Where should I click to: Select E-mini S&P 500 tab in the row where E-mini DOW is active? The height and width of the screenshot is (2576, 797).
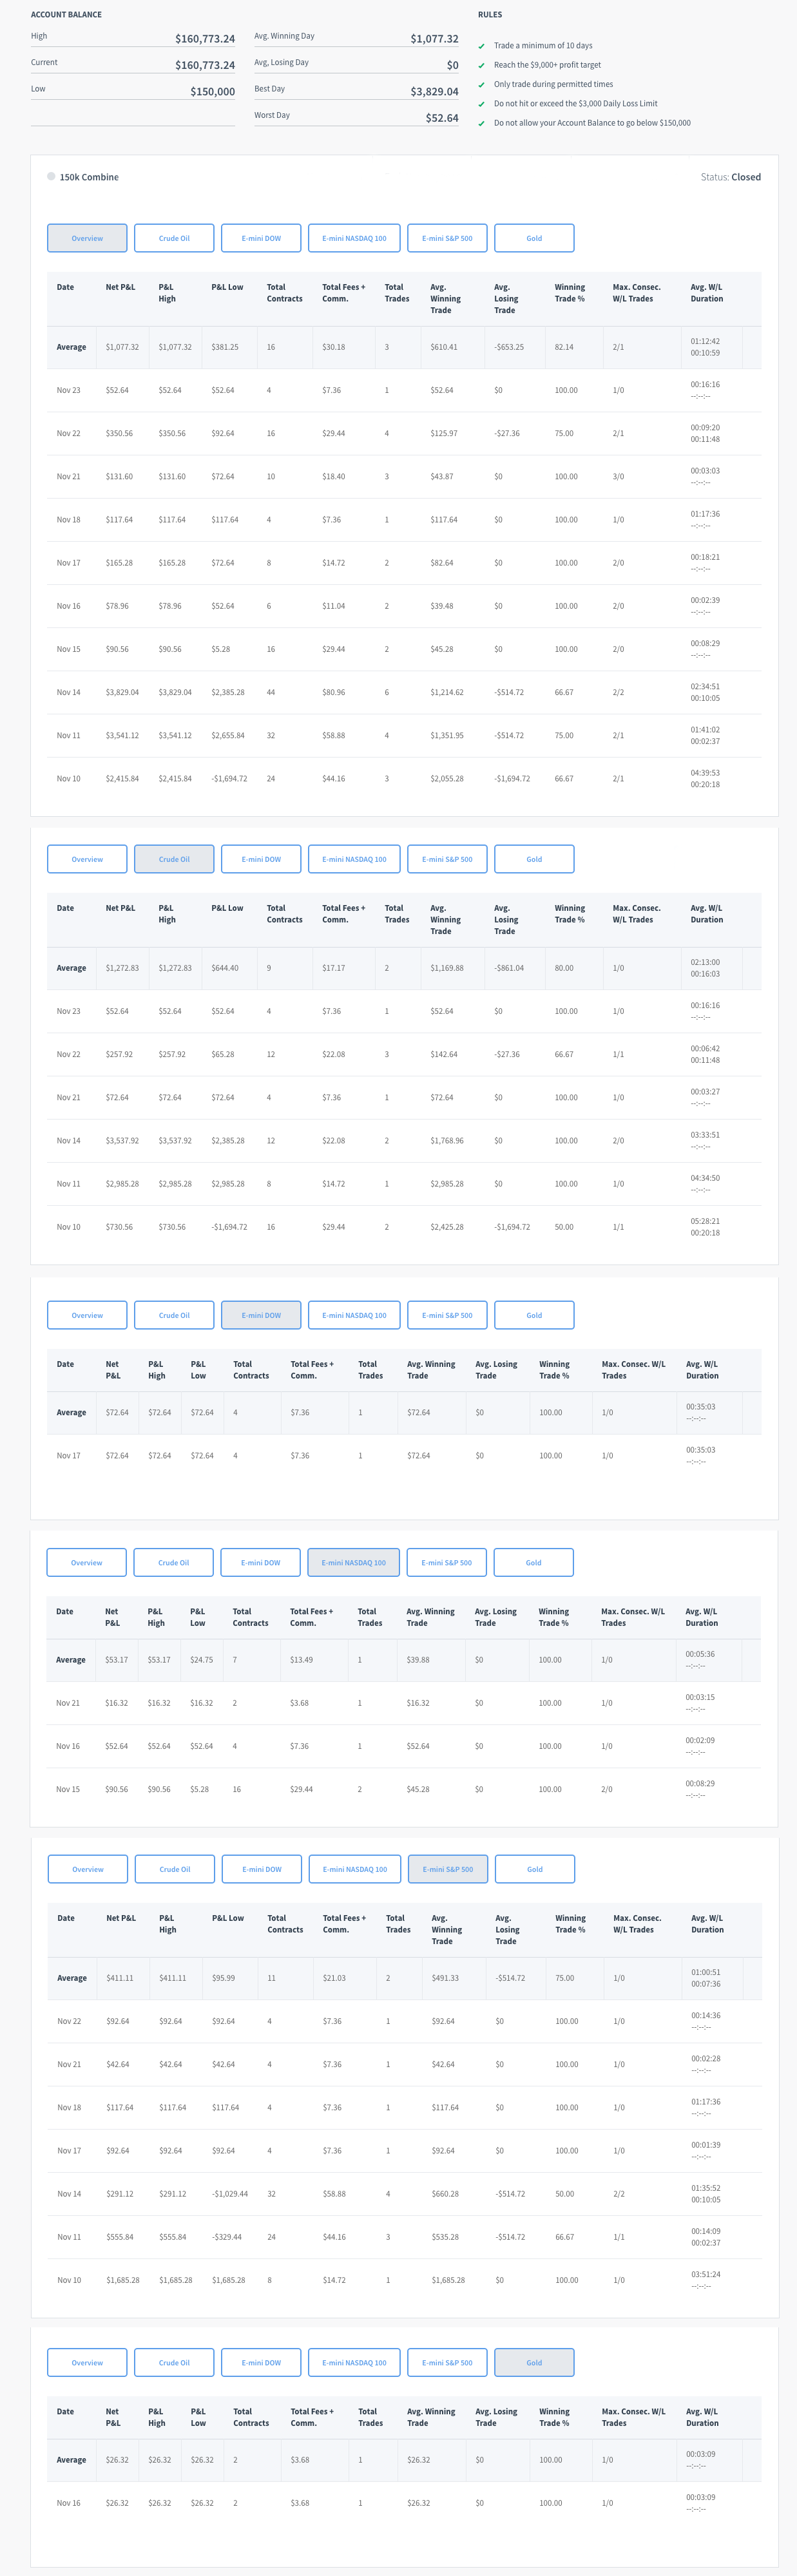pos(447,1315)
